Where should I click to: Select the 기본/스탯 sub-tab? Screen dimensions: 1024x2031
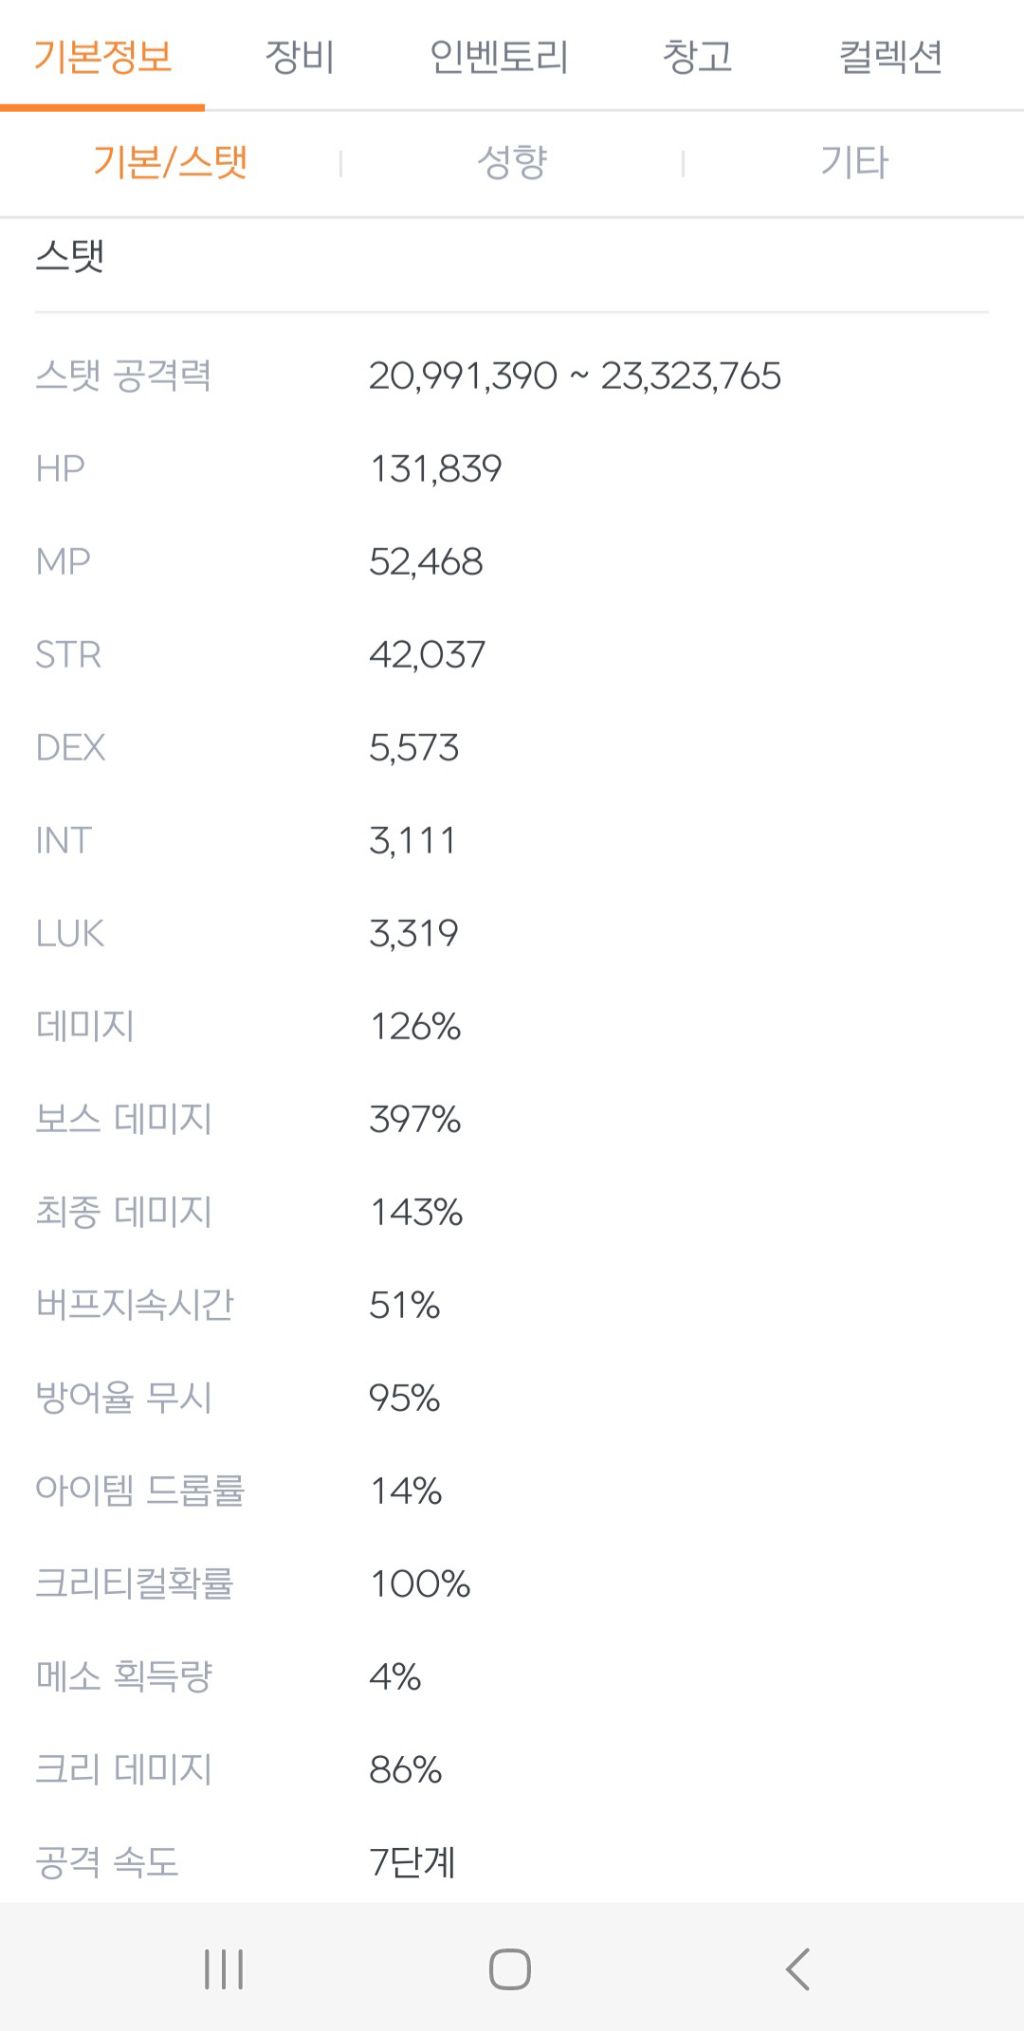pos(170,162)
